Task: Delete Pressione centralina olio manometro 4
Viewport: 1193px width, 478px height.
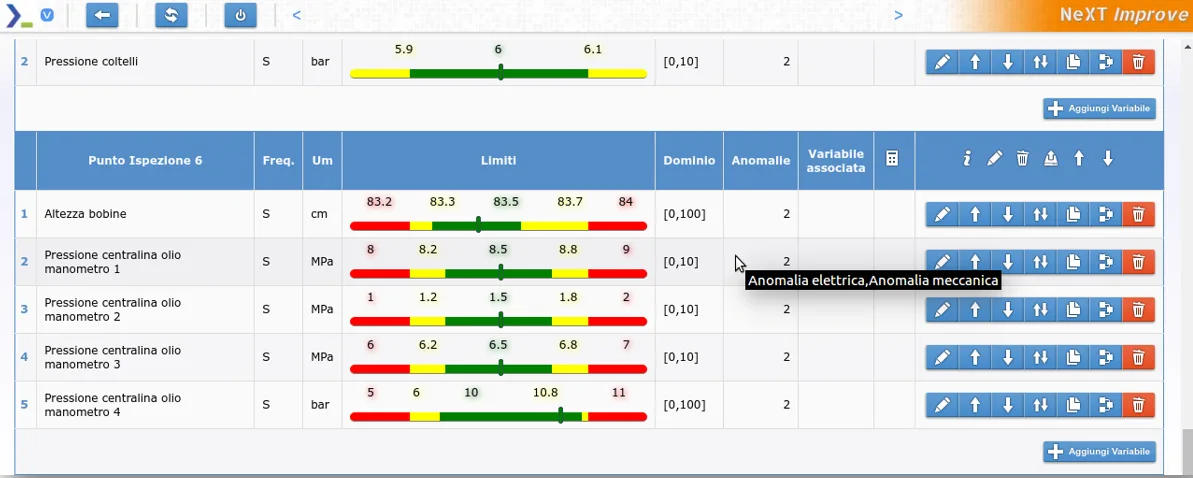Action: [x=1138, y=405]
